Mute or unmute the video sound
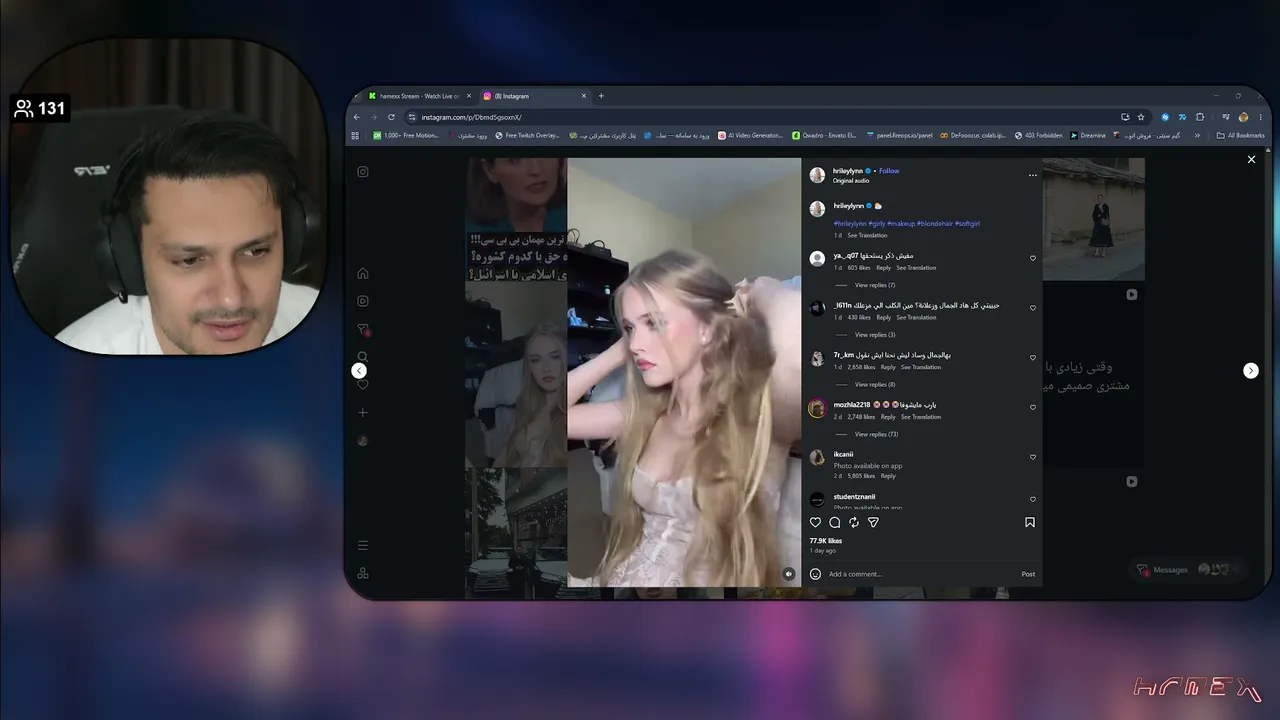Viewport: 1280px width, 720px height. (x=789, y=574)
